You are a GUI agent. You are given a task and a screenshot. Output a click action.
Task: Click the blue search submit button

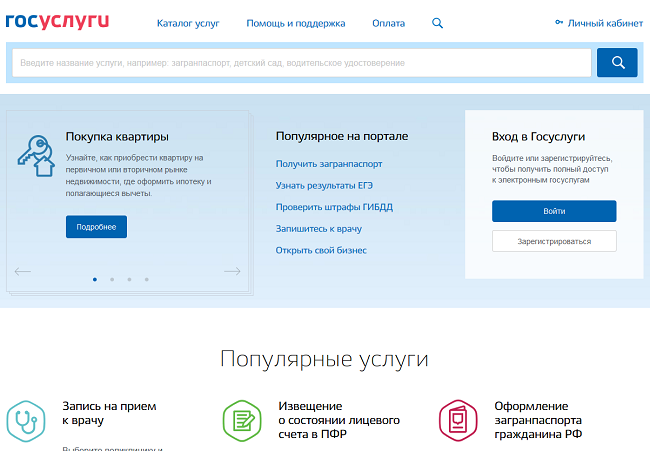(x=617, y=63)
